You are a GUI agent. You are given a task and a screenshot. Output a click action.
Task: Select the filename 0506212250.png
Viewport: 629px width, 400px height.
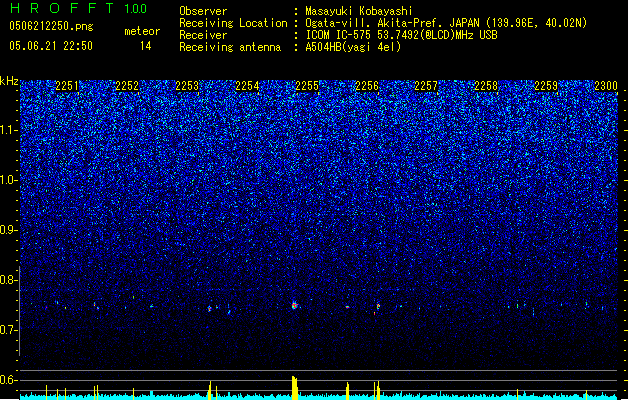click(x=51, y=27)
